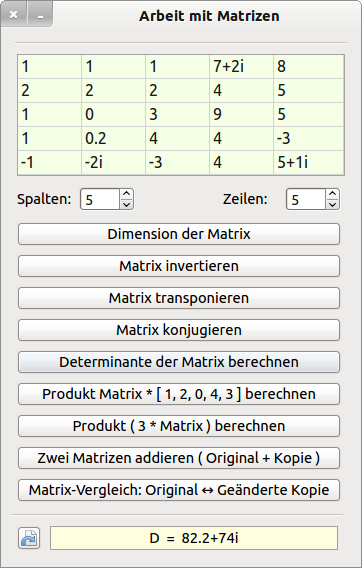Screen dimensions: 362x568
Task: Click the Spalten number input field
Action: click(100, 199)
